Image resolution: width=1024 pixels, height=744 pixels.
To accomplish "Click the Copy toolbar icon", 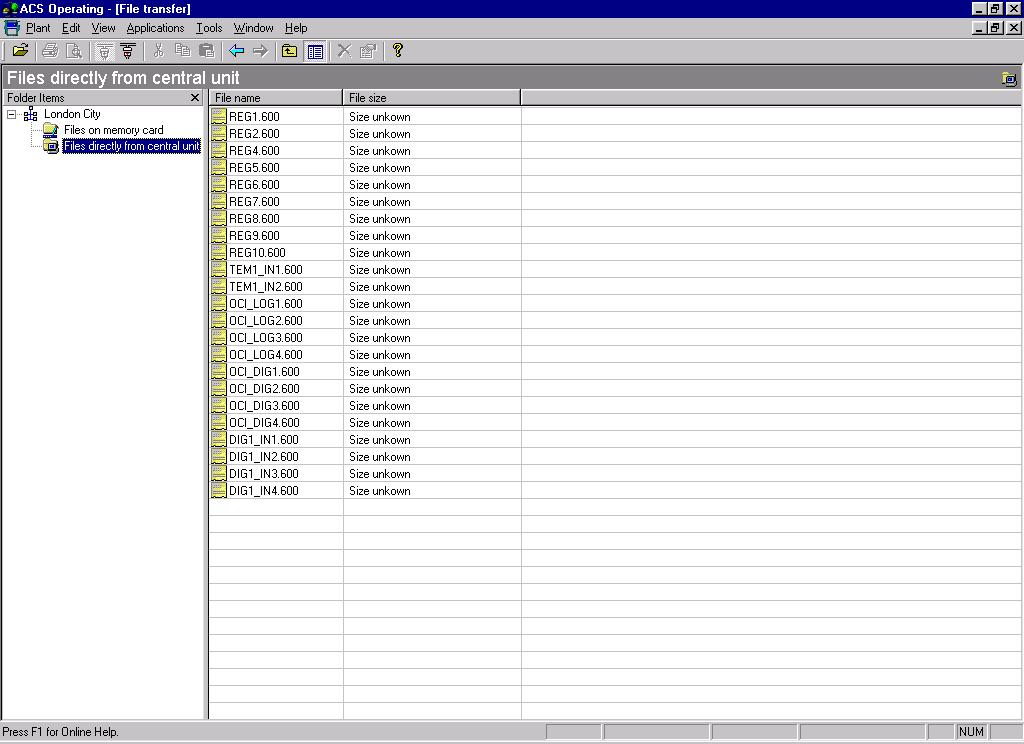I will click(183, 50).
